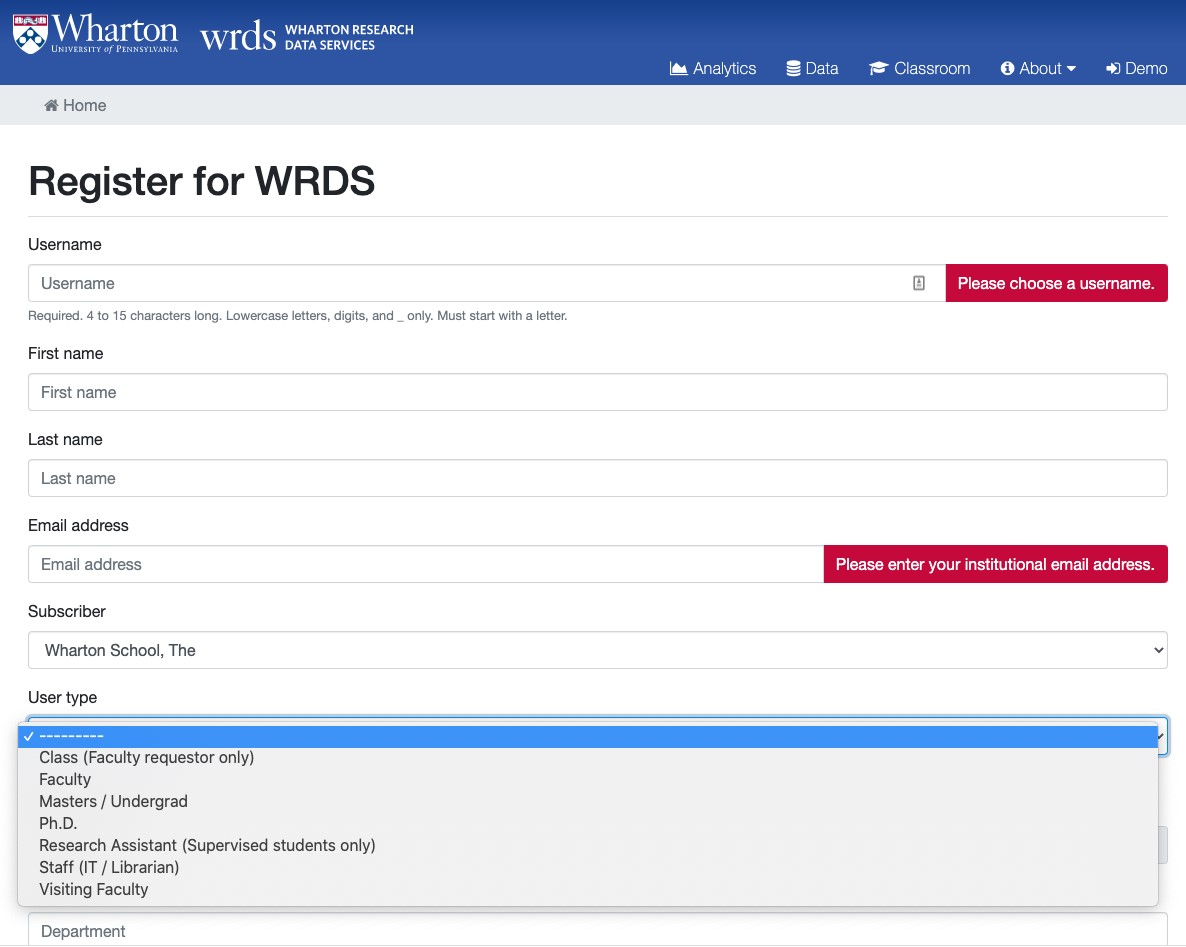Click the Home breadcrumb link
This screenshot has height=947, width=1186.
coord(75,105)
